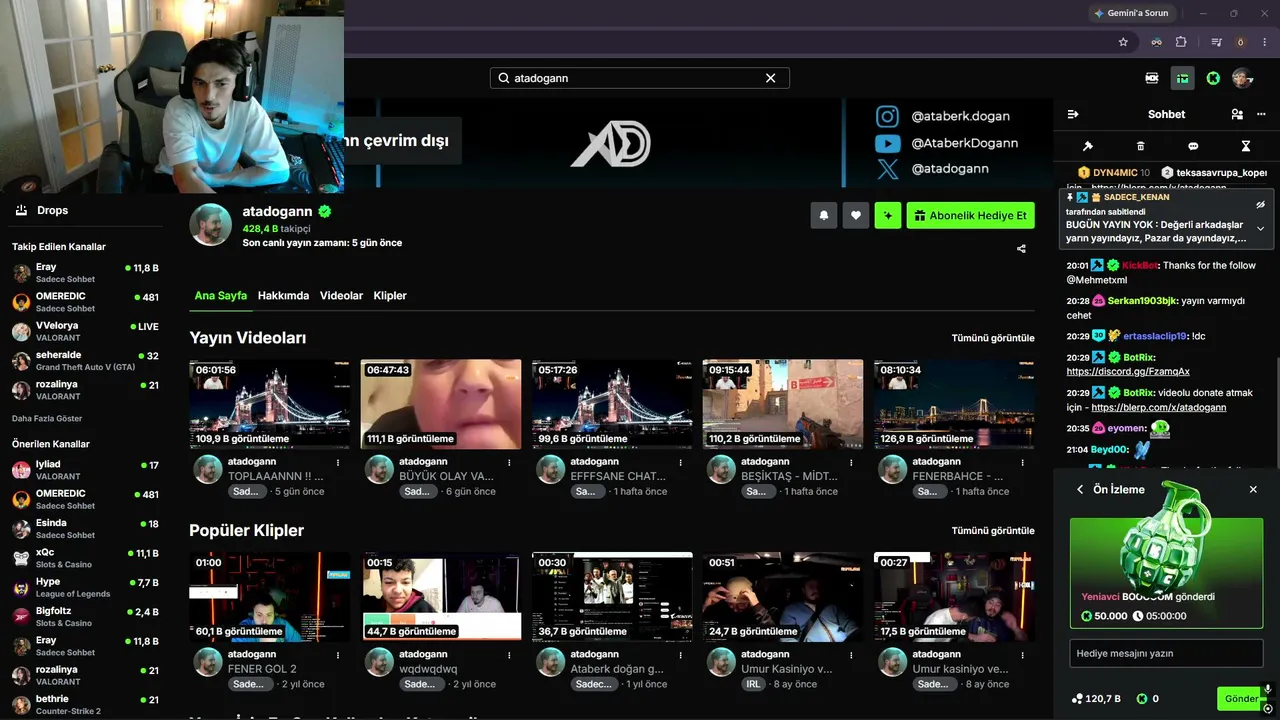Switch to the Ana Sayfa tab

(x=220, y=296)
